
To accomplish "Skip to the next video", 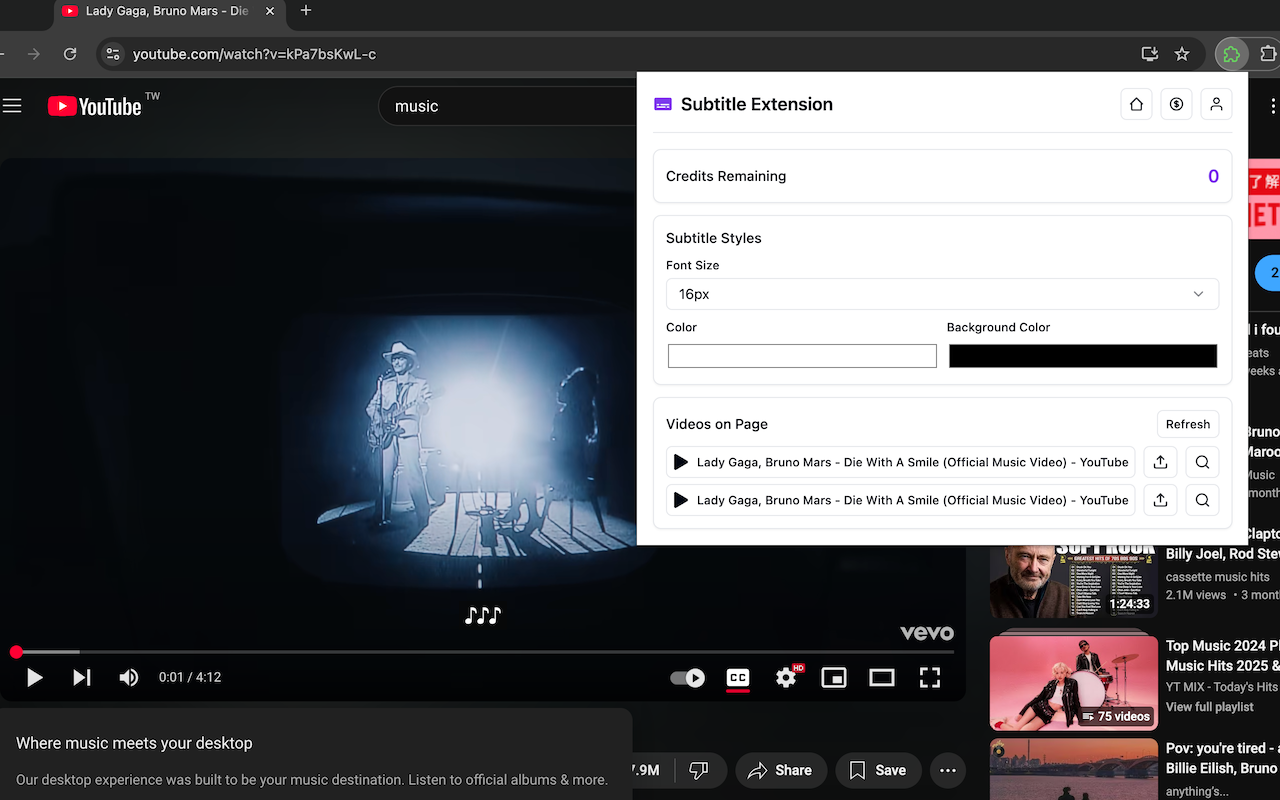I will point(82,678).
